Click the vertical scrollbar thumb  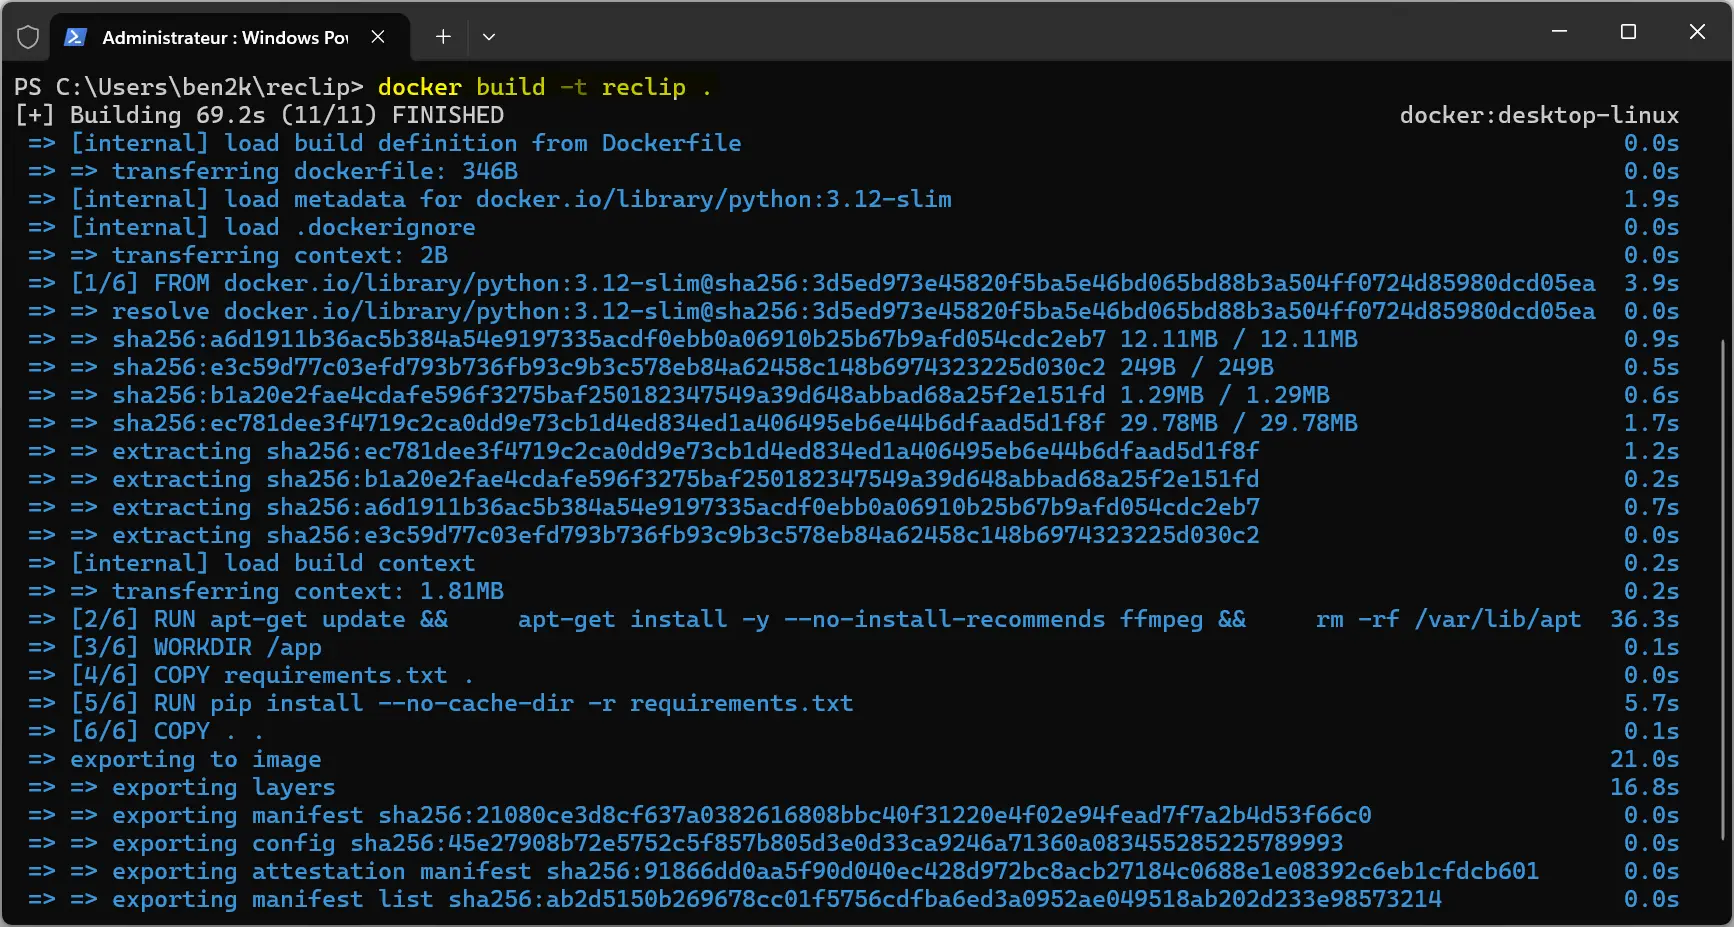(x=1723, y=590)
